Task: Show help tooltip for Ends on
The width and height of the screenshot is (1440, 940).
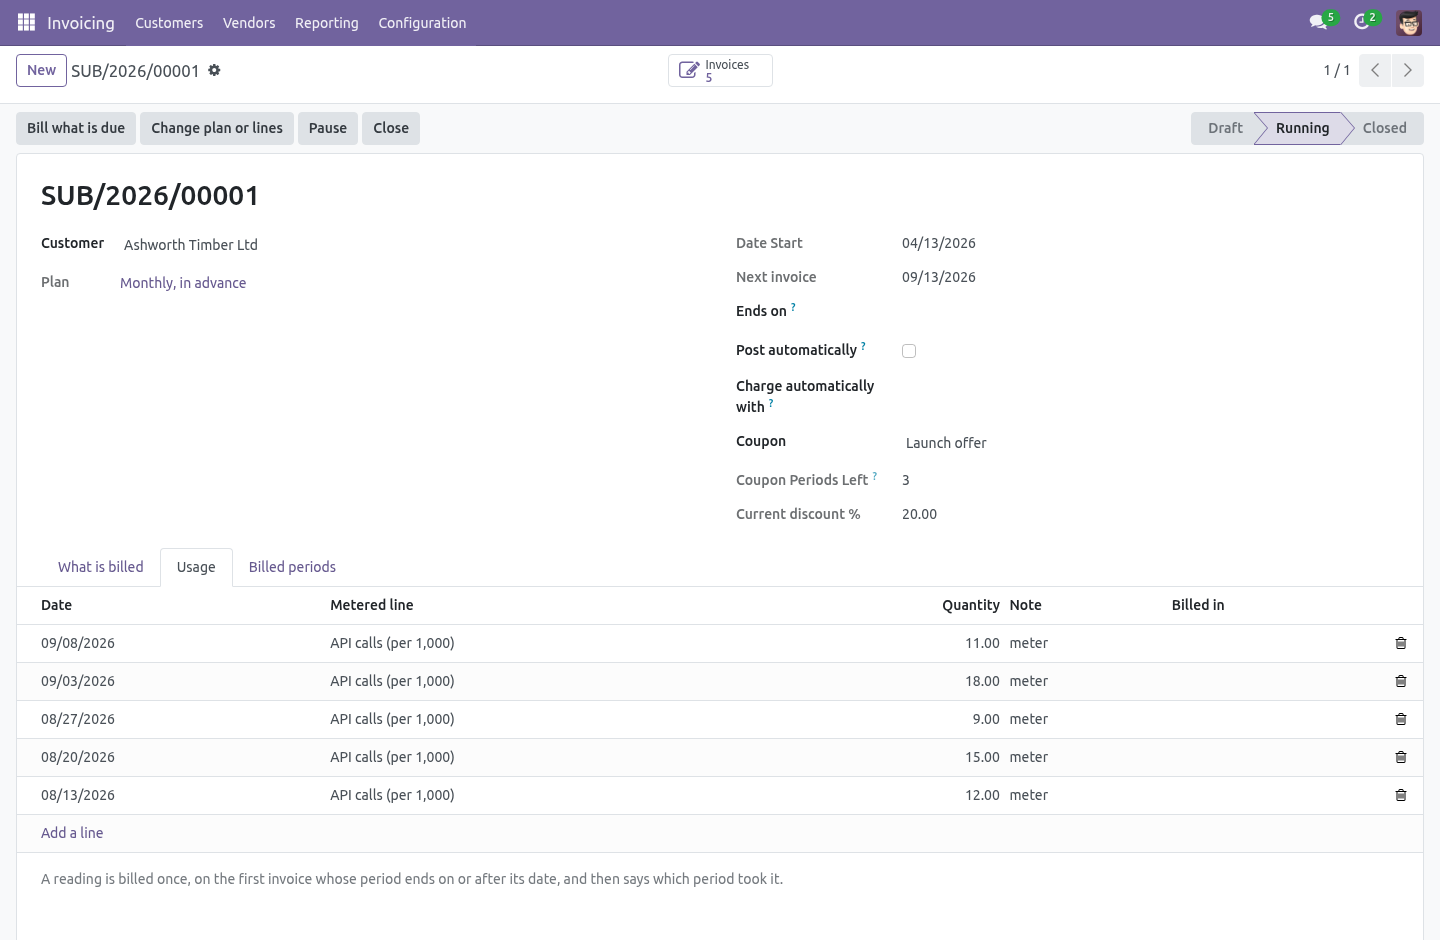Action: tap(793, 308)
